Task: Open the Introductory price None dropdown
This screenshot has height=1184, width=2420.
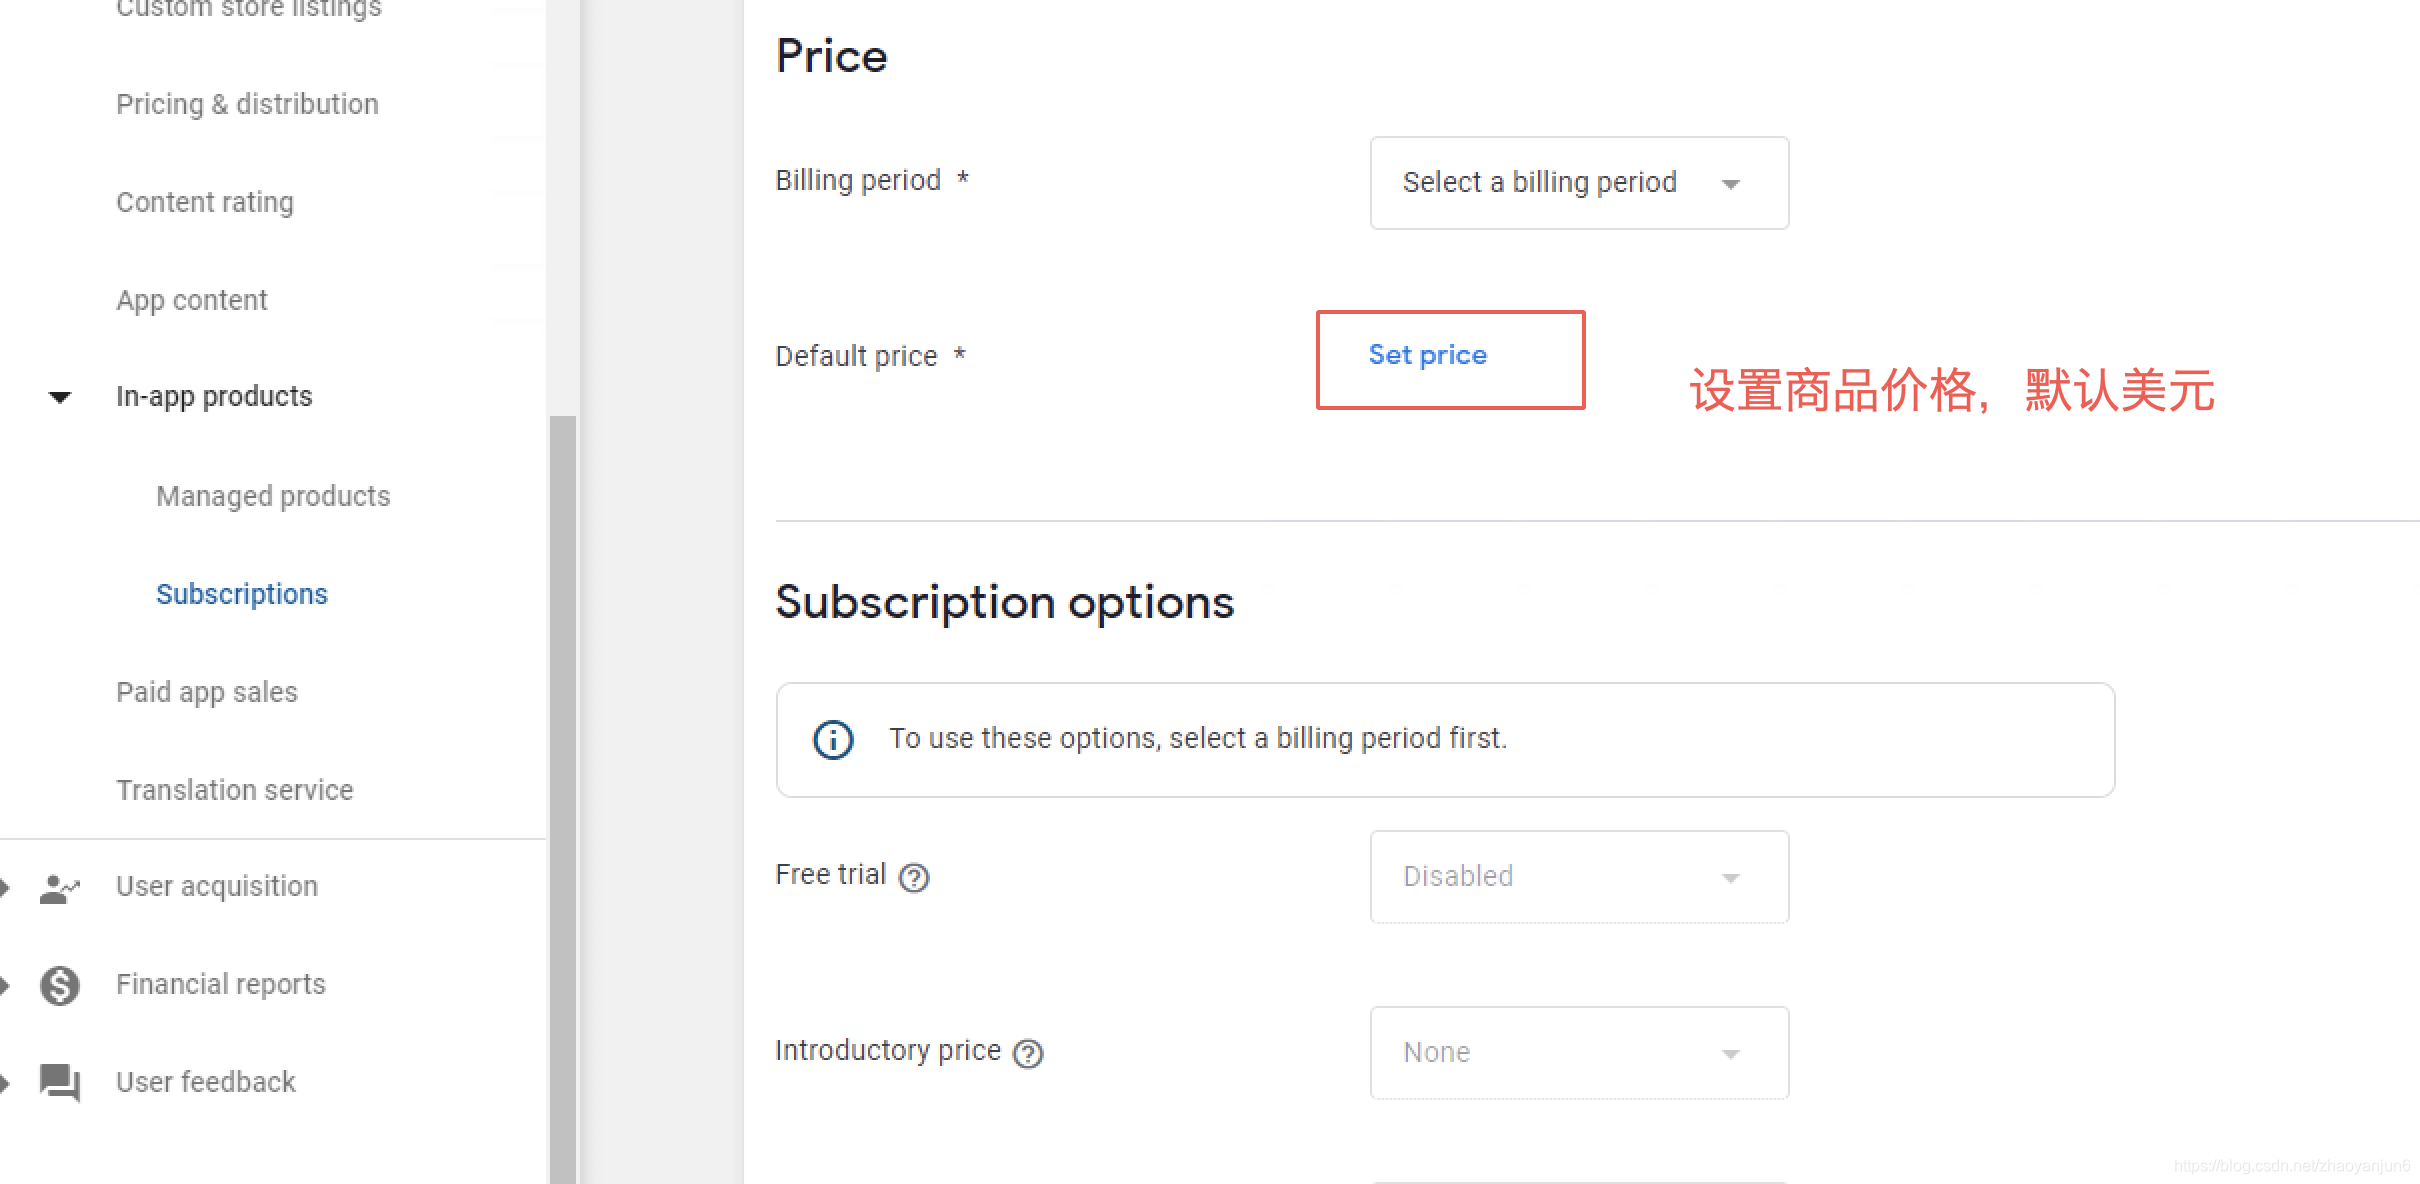Action: point(1579,1053)
